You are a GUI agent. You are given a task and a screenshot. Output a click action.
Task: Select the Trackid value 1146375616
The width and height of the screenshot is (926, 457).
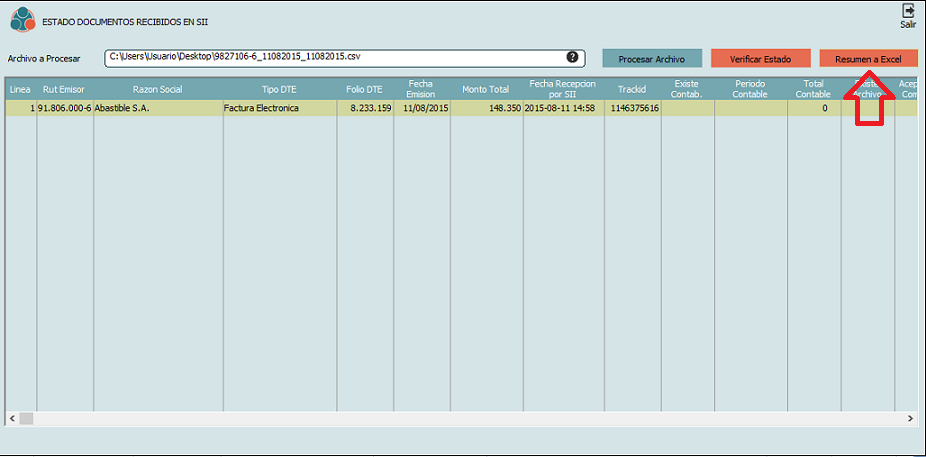coord(634,108)
